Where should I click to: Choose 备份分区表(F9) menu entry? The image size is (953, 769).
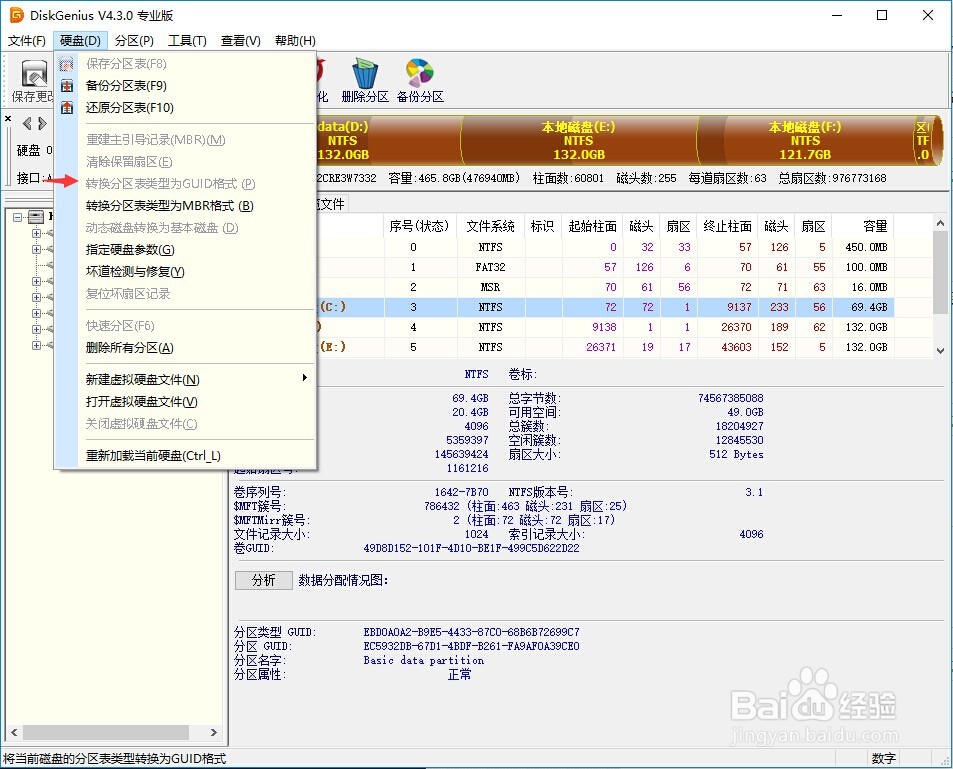pyautogui.click(x=185, y=86)
